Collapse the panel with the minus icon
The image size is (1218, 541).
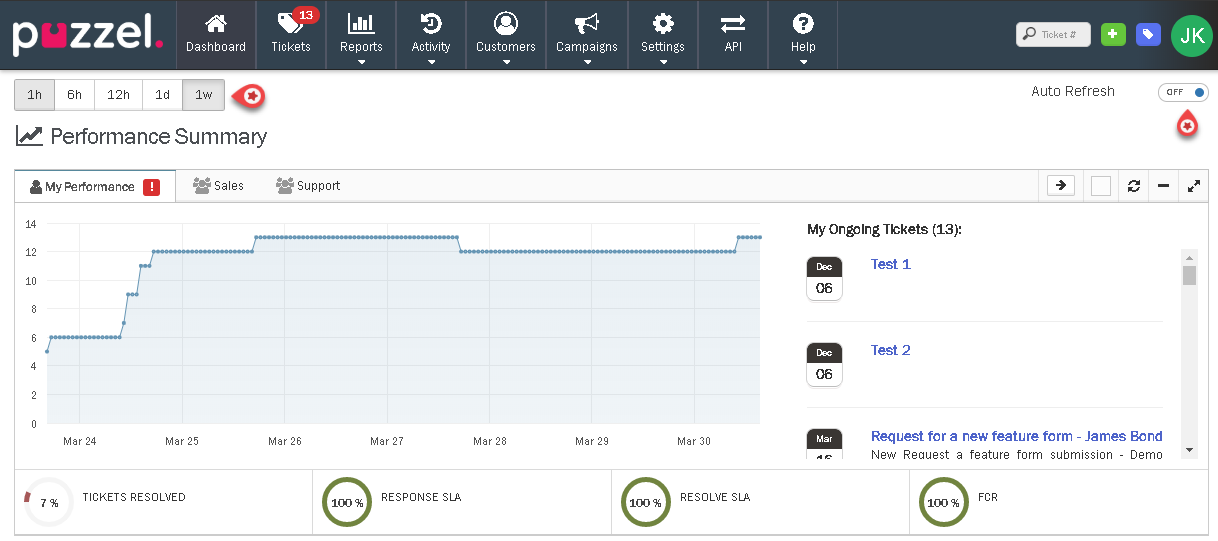pos(1163,186)
